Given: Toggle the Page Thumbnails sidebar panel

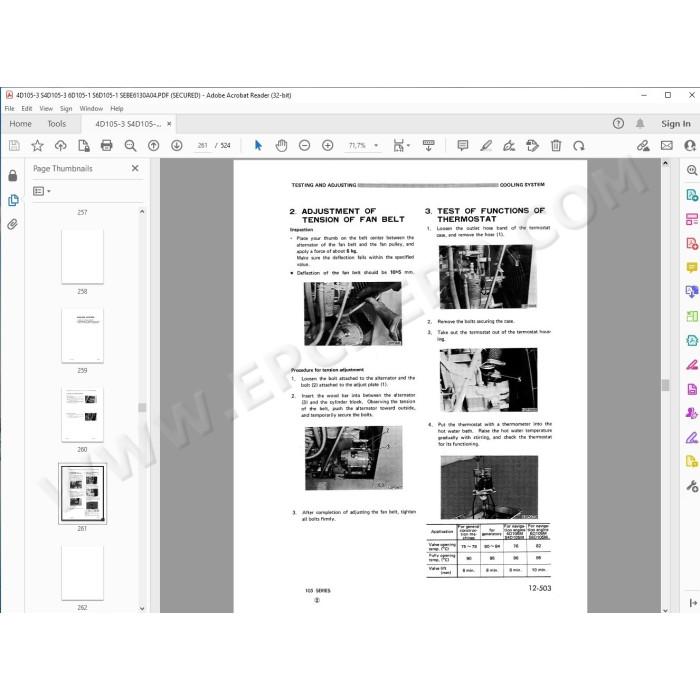Looking at the screenshot, I should tap(13, 200).
